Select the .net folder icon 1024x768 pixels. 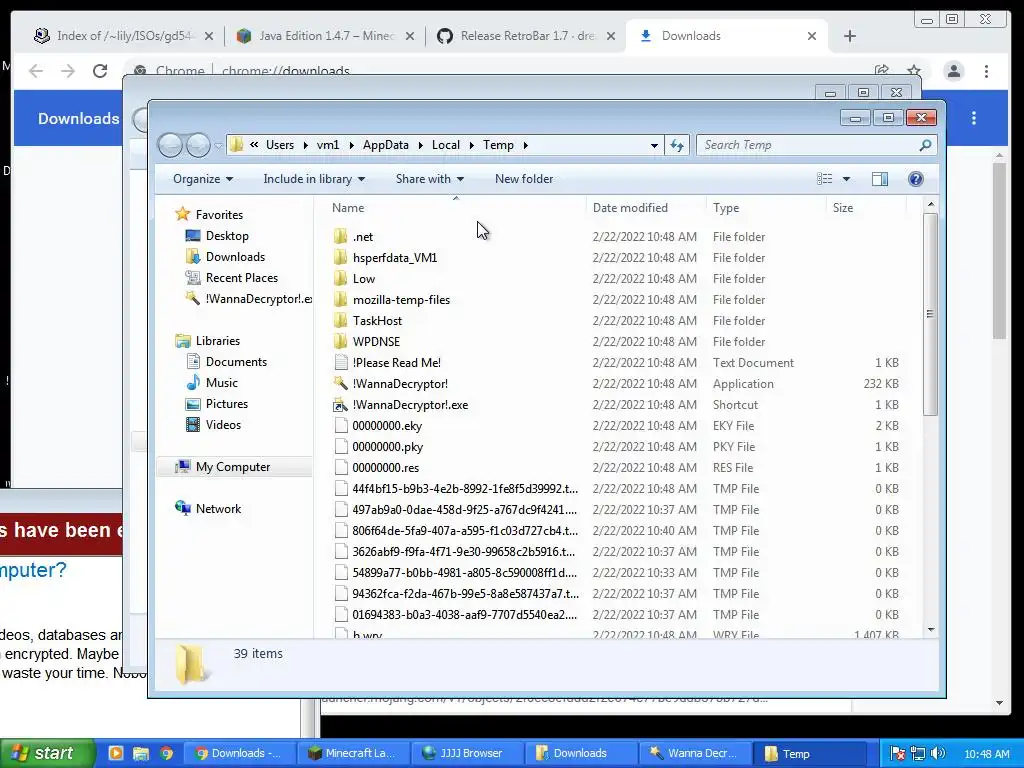340,236
